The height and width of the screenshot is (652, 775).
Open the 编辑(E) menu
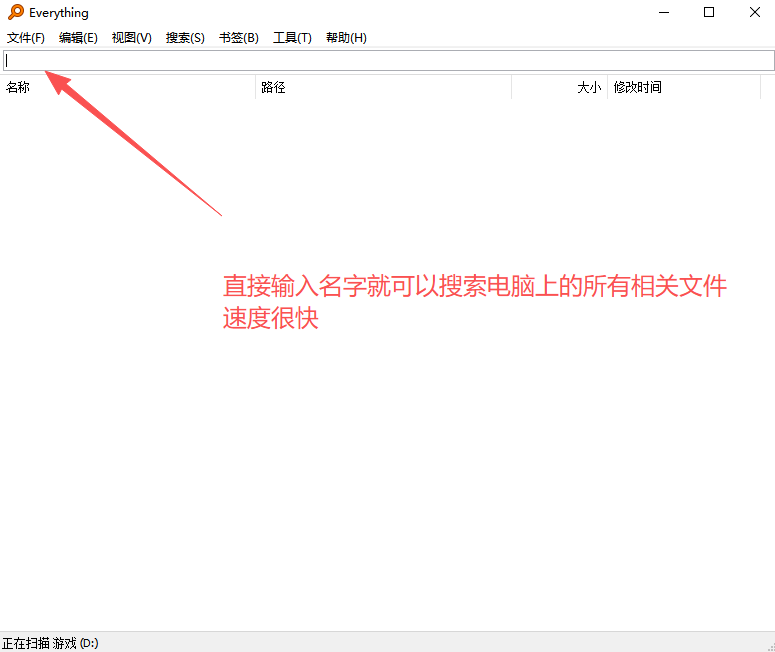coord(78,38)
